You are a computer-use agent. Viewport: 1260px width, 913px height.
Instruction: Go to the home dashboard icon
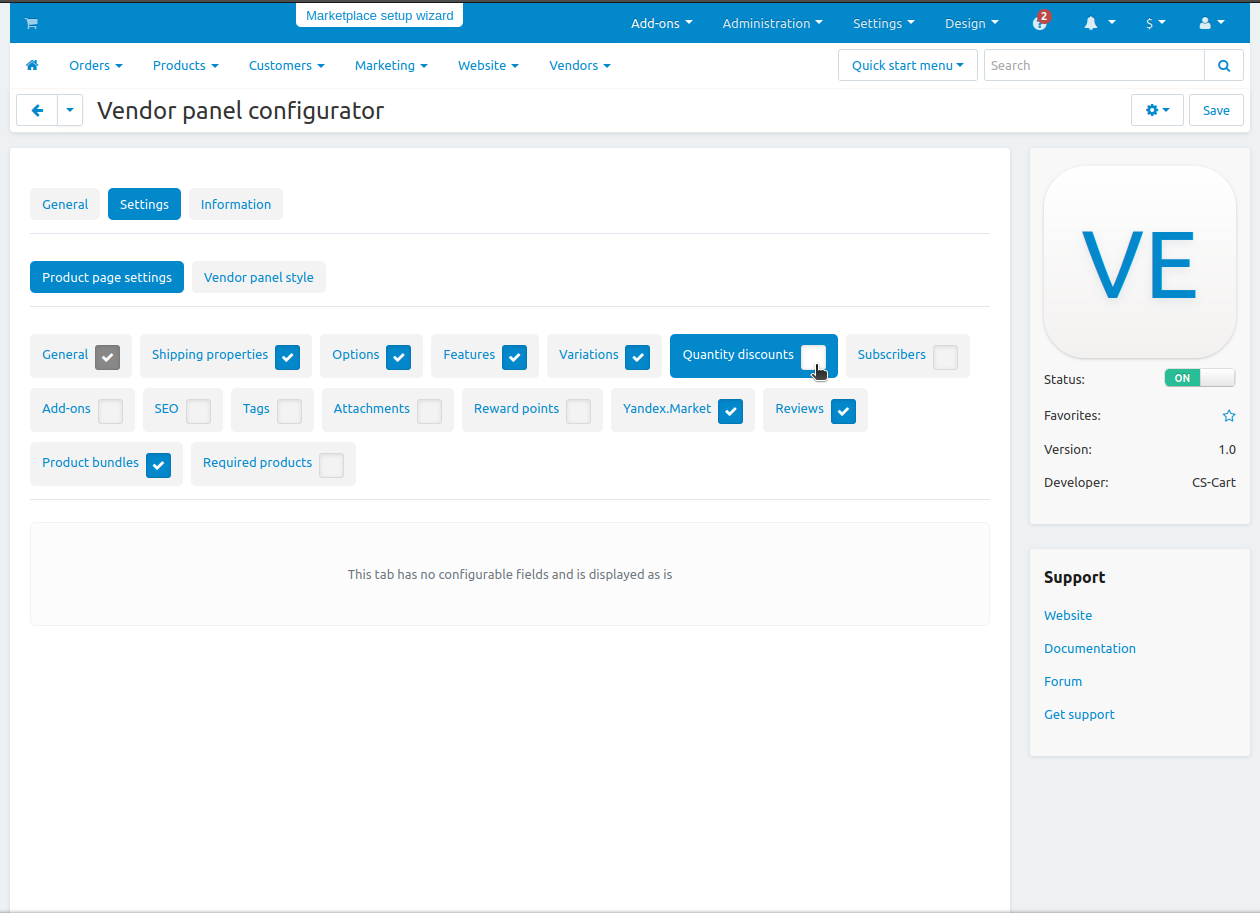point(32,65)
